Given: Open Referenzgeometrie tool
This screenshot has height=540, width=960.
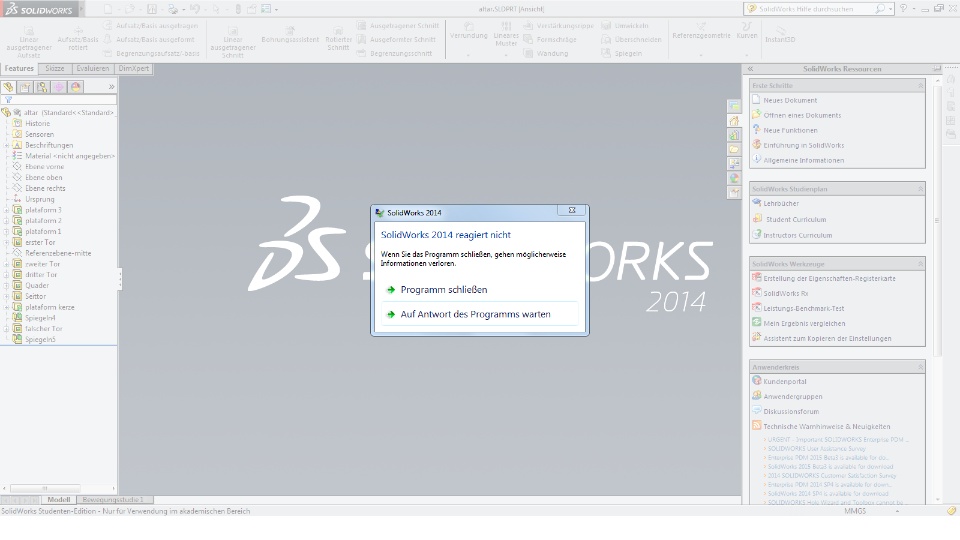Looking at the screenshot, I should (701, 31).
